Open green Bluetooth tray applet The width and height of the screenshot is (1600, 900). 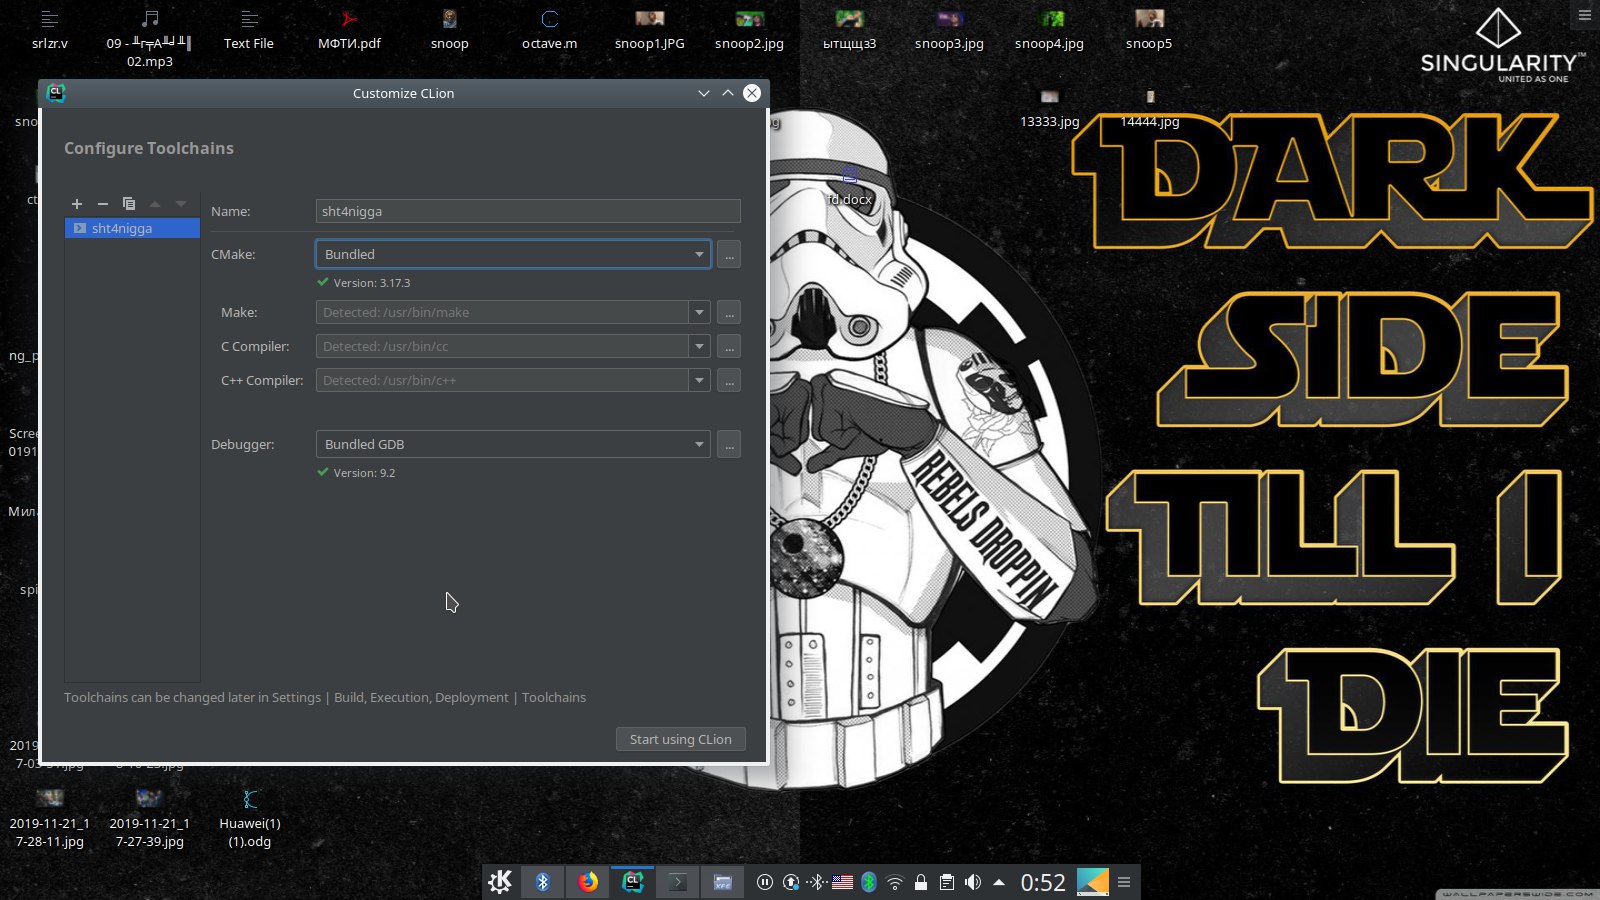(869, 882)
